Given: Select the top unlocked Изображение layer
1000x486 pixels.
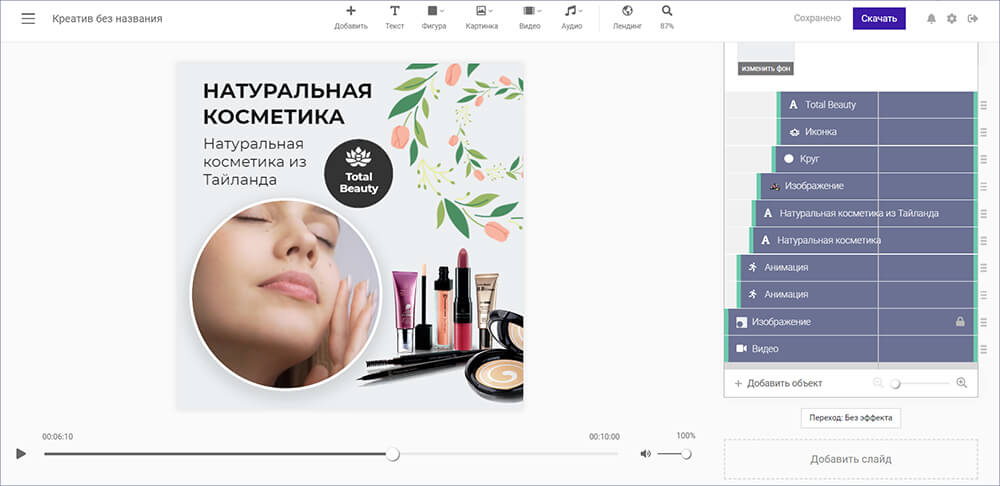Looking at the screenshot, I should [866, 186].
